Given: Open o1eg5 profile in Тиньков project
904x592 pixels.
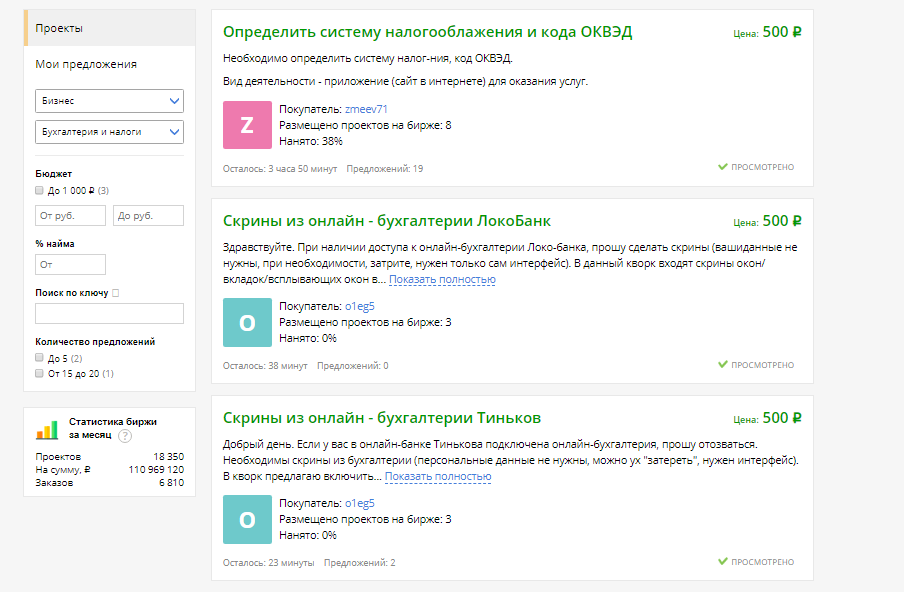Looking at the screenshot, I should tap(360, 503).
